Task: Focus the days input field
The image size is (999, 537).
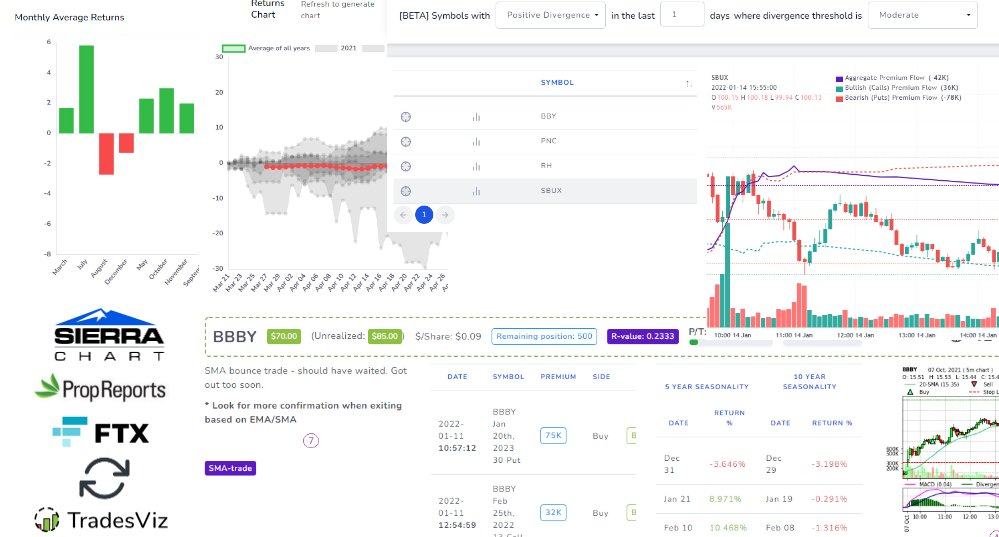Action: tap(682, 14)
